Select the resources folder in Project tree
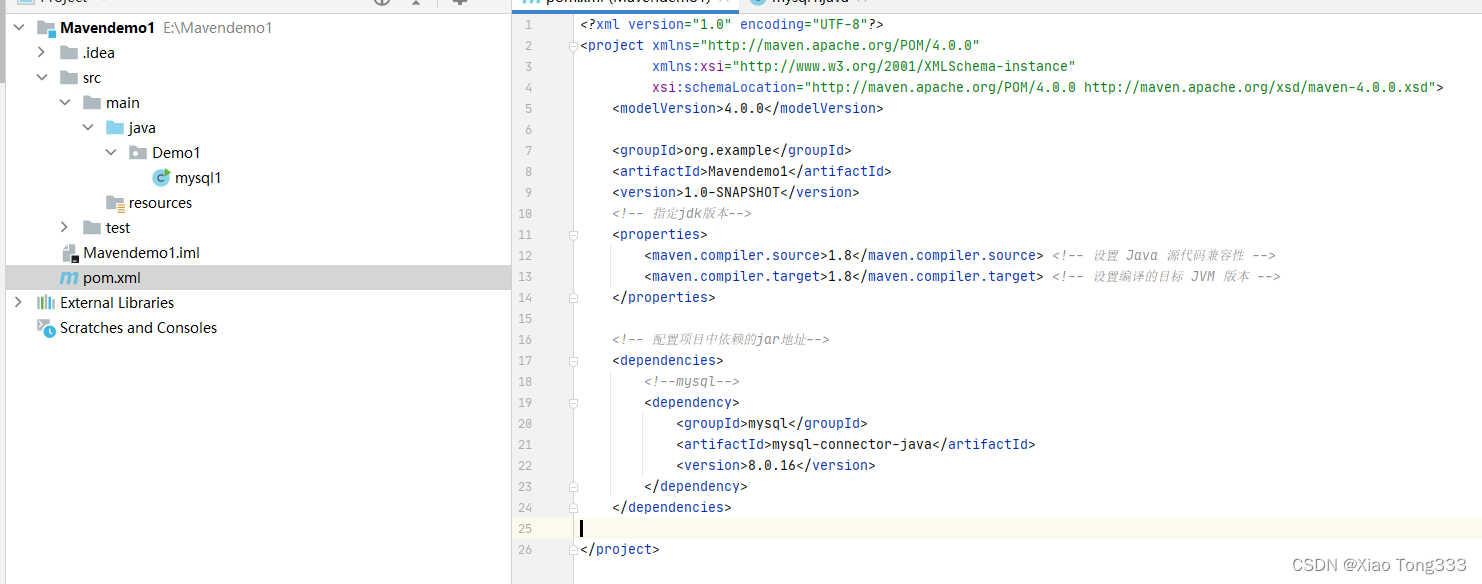 [159, 202]
